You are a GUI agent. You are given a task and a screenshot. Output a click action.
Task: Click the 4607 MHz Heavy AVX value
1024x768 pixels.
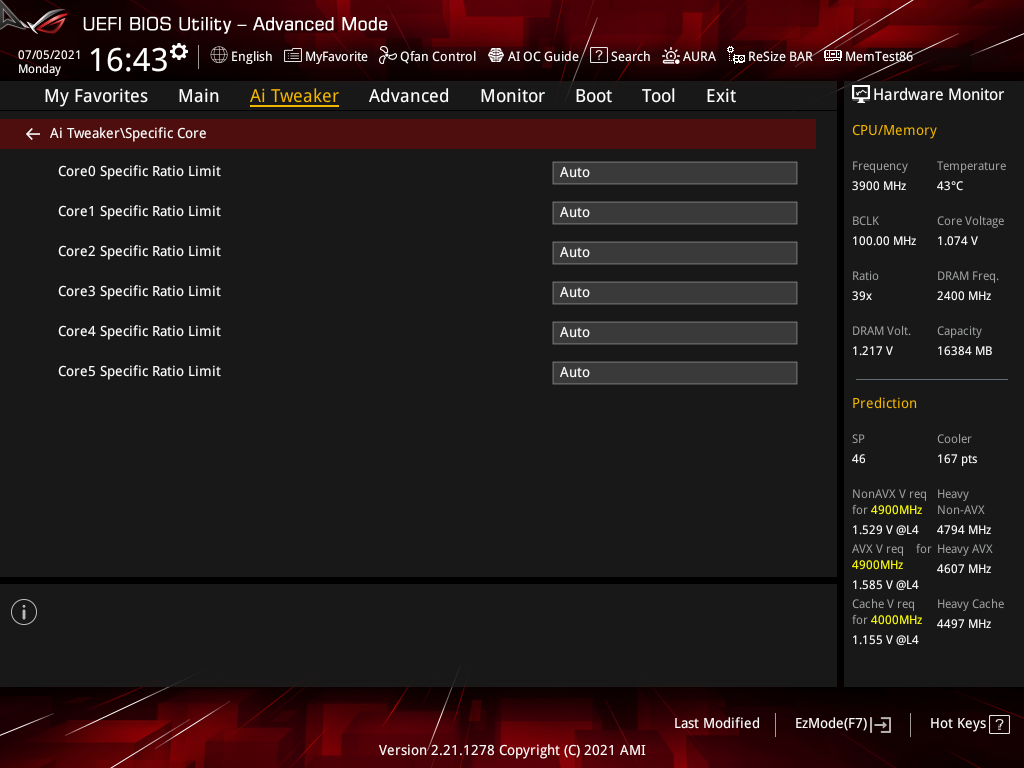(964, 569)
